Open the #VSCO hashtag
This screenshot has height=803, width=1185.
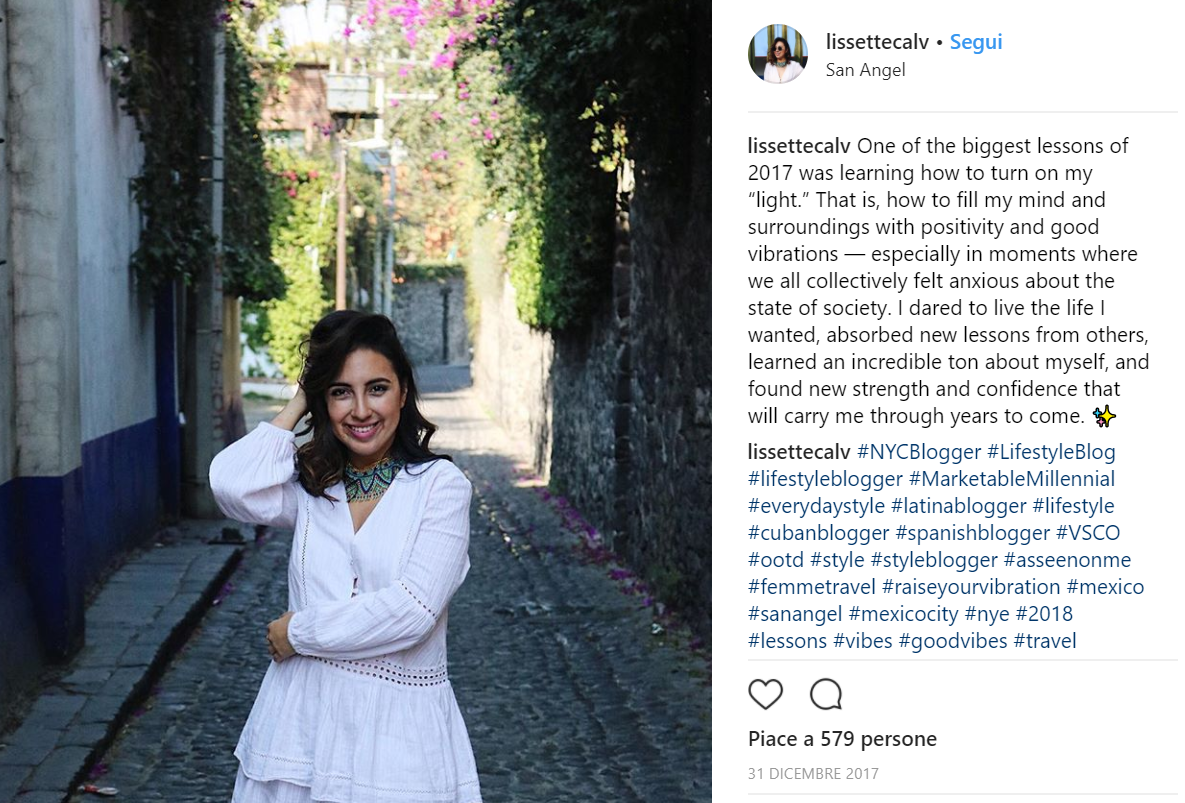pos(1088,533)
